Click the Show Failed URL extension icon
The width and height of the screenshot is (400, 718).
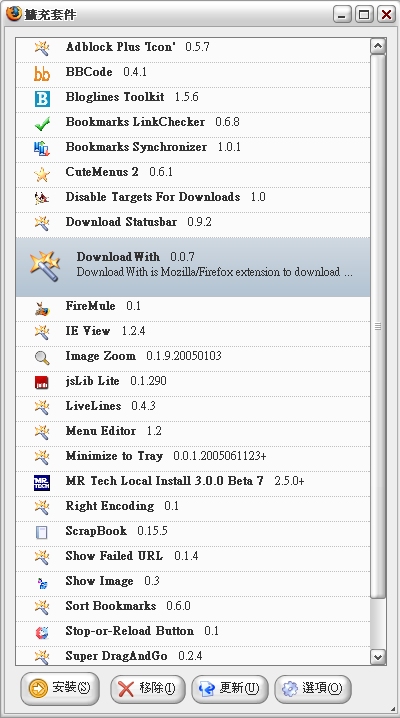[x=42, y=557]
